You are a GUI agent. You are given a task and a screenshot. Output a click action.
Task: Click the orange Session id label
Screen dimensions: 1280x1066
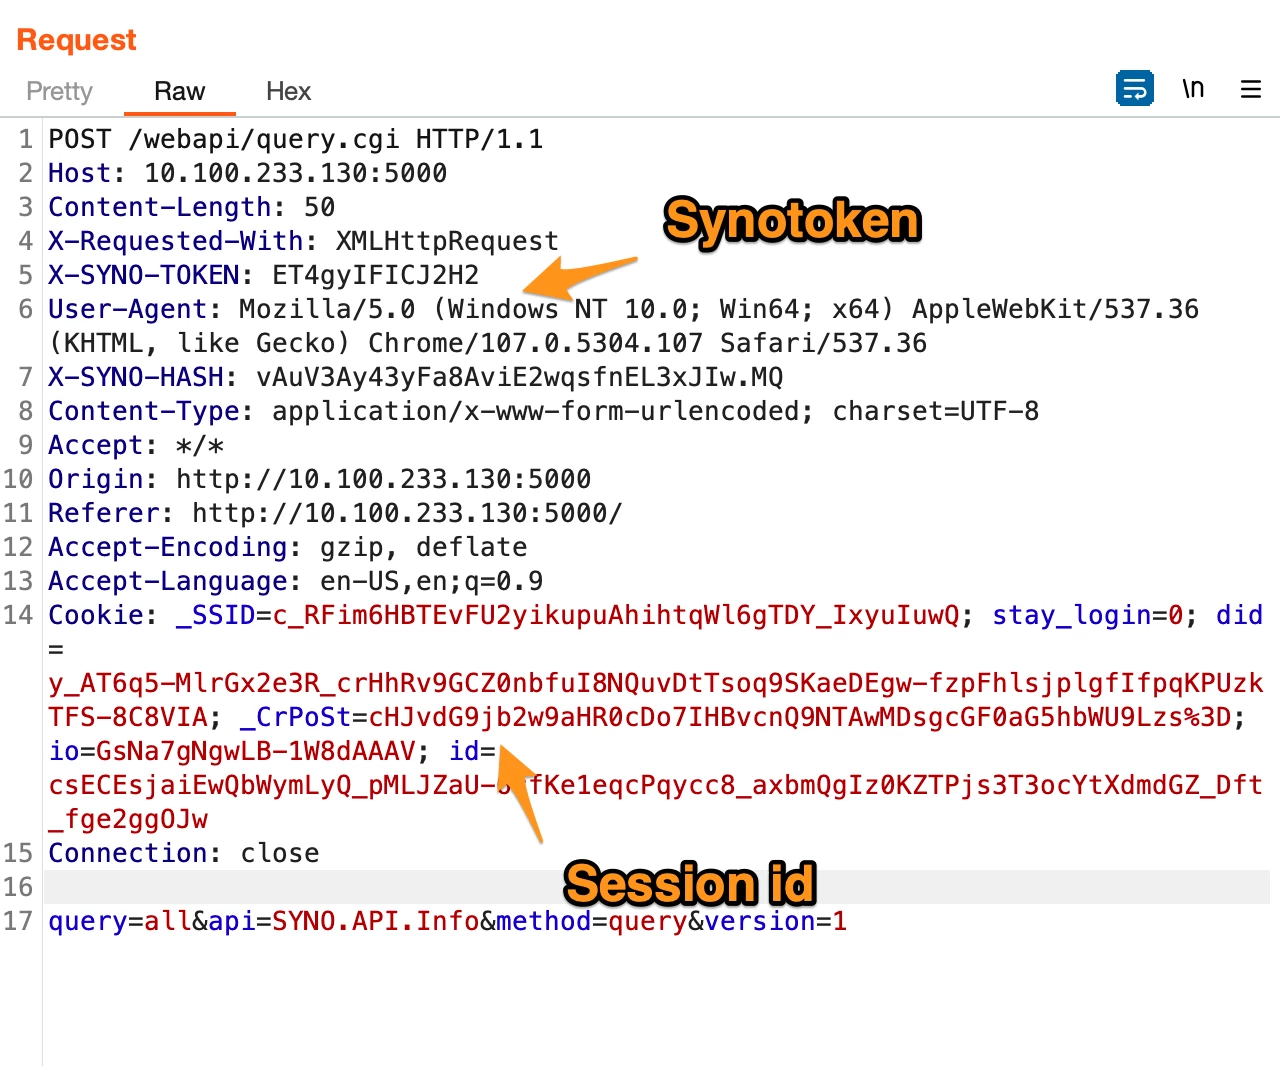click(689, 884)
